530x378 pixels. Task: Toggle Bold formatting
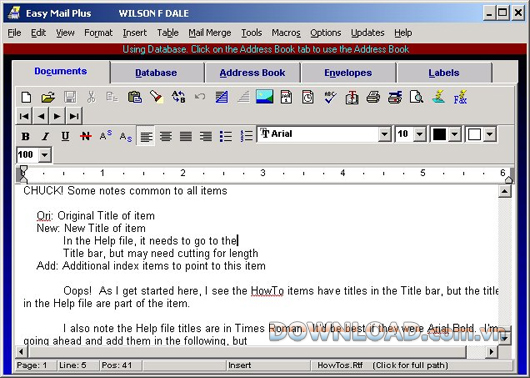[25, 136]
